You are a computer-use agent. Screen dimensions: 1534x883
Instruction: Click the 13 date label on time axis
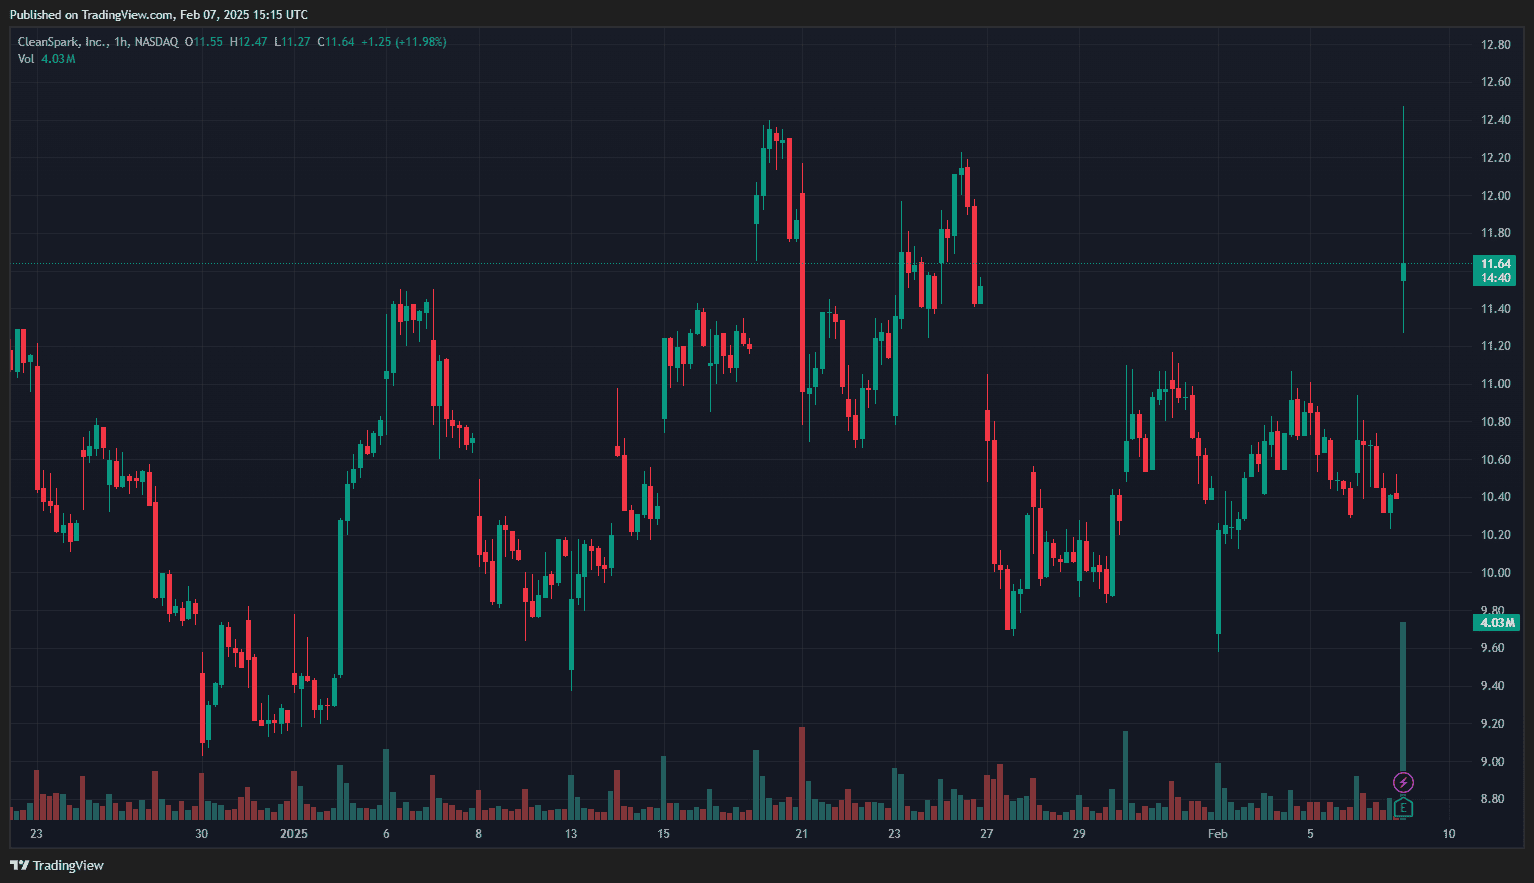(x=571, y=834)
